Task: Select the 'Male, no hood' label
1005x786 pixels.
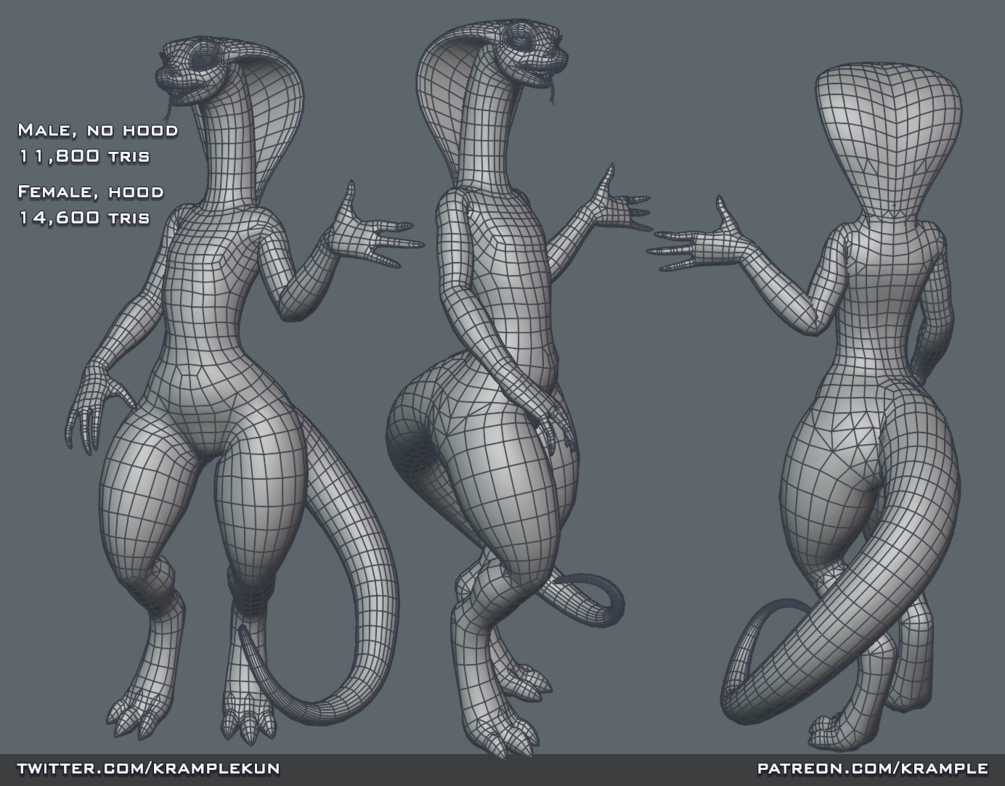Action: pos(97,131)
